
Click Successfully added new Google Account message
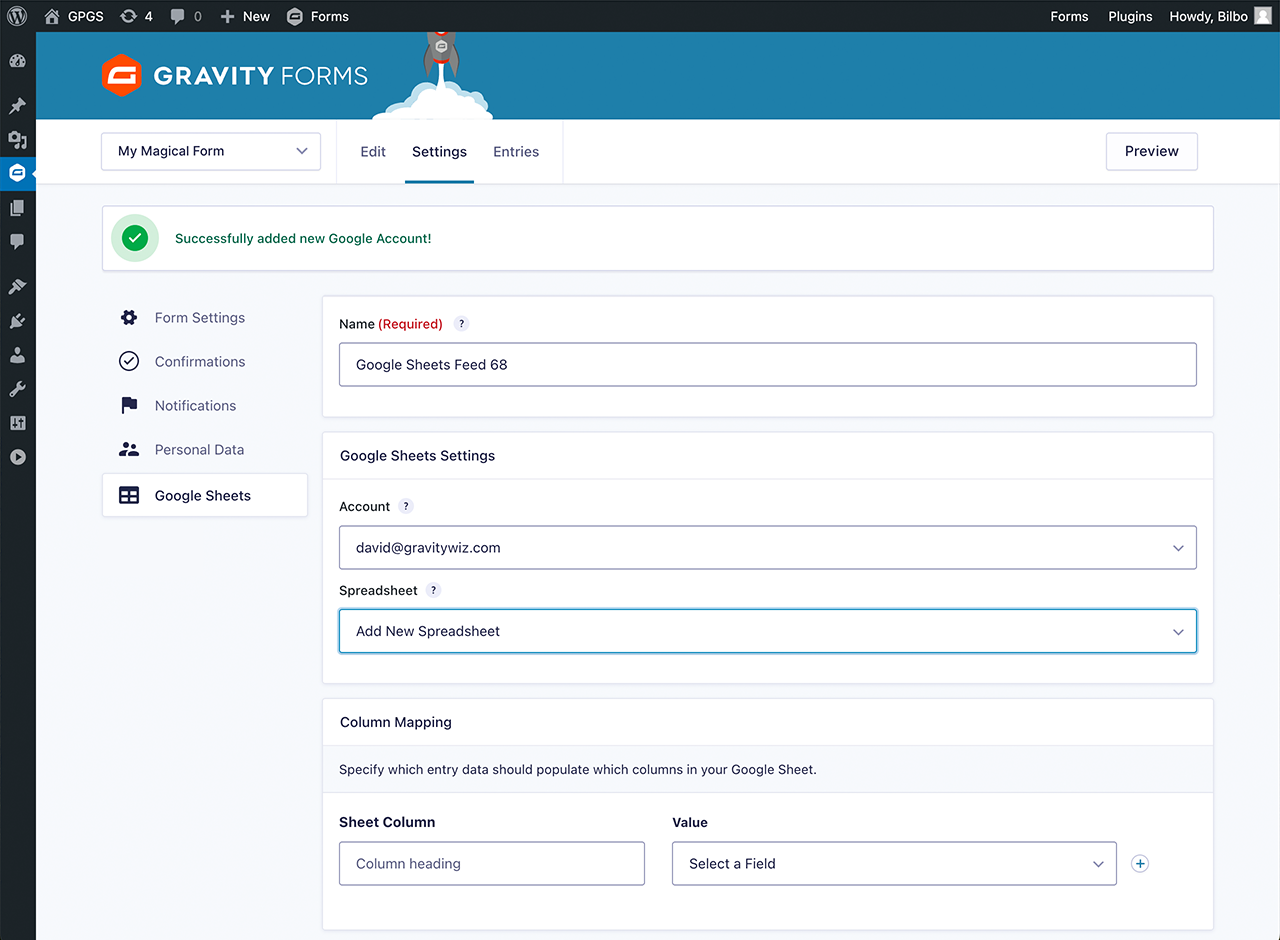[x=303, y=239]
